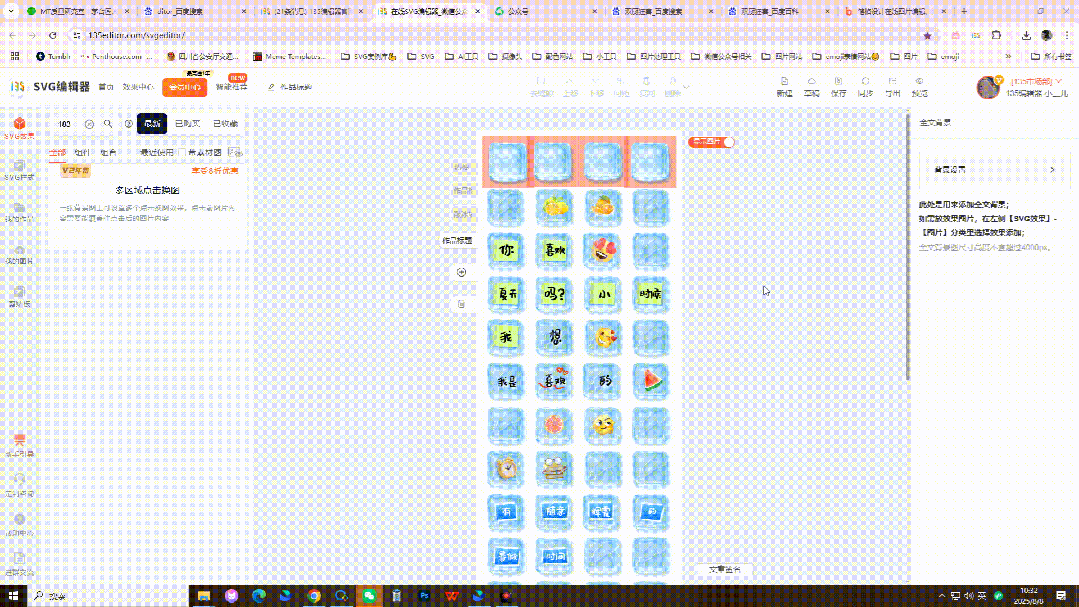Click the canvas vertical scrollbar
The width and height of the screenshot is (1079, 607).
(x=908, y=248)
